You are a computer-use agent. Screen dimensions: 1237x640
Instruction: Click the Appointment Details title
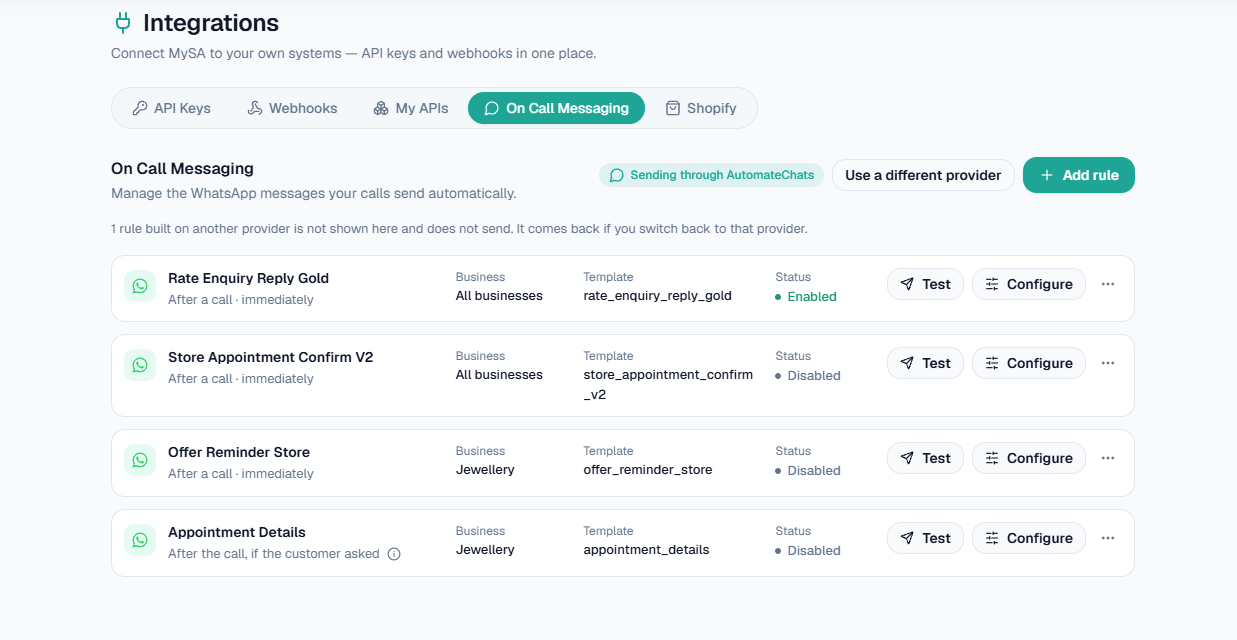237,532
